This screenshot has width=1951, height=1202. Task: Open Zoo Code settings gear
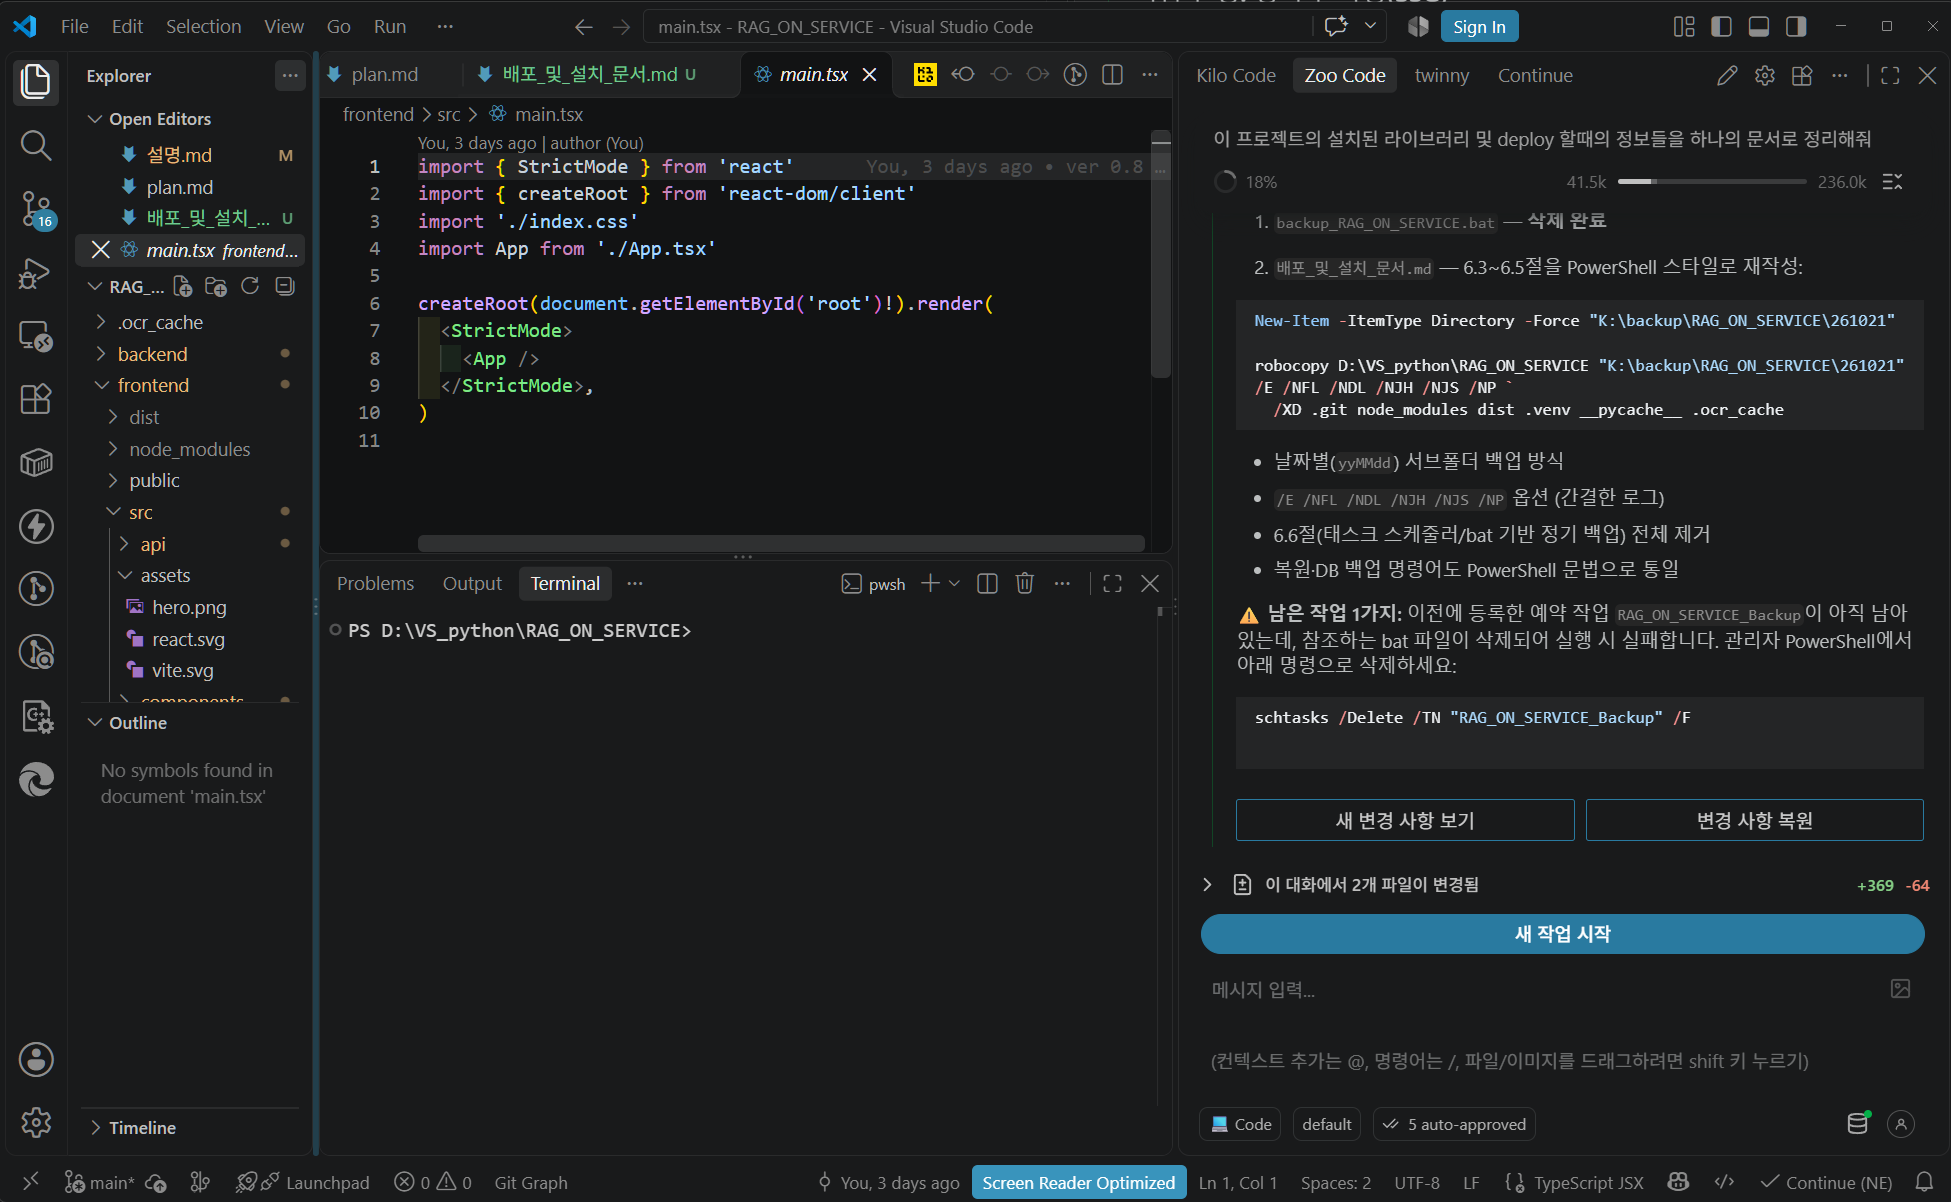(1764, 75)
